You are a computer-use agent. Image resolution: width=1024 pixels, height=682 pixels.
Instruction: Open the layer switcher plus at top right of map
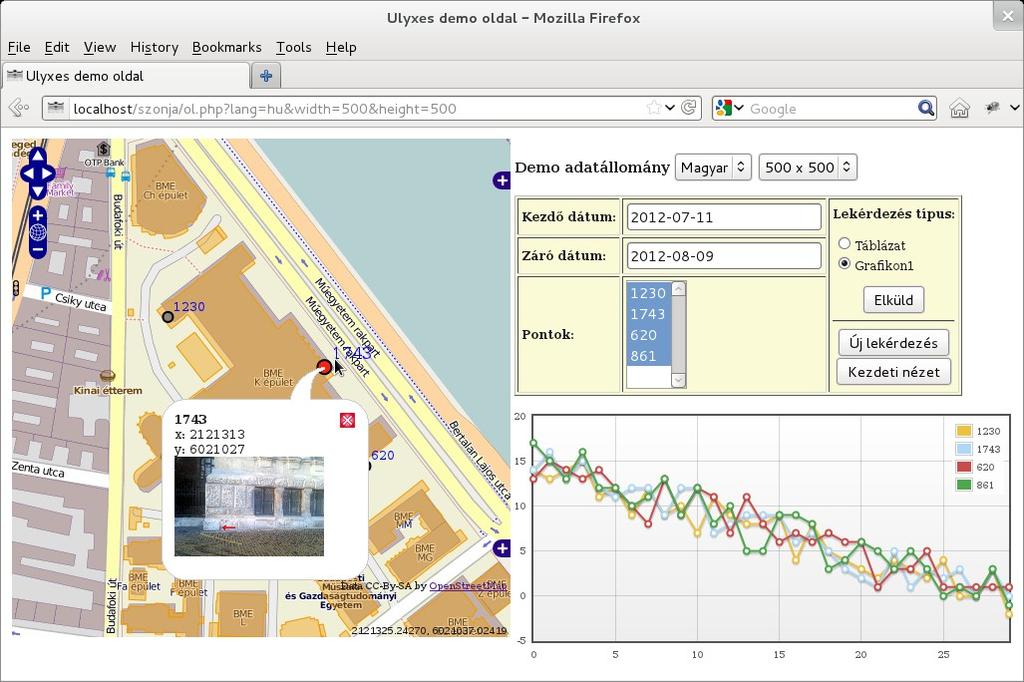coord(502,180)
